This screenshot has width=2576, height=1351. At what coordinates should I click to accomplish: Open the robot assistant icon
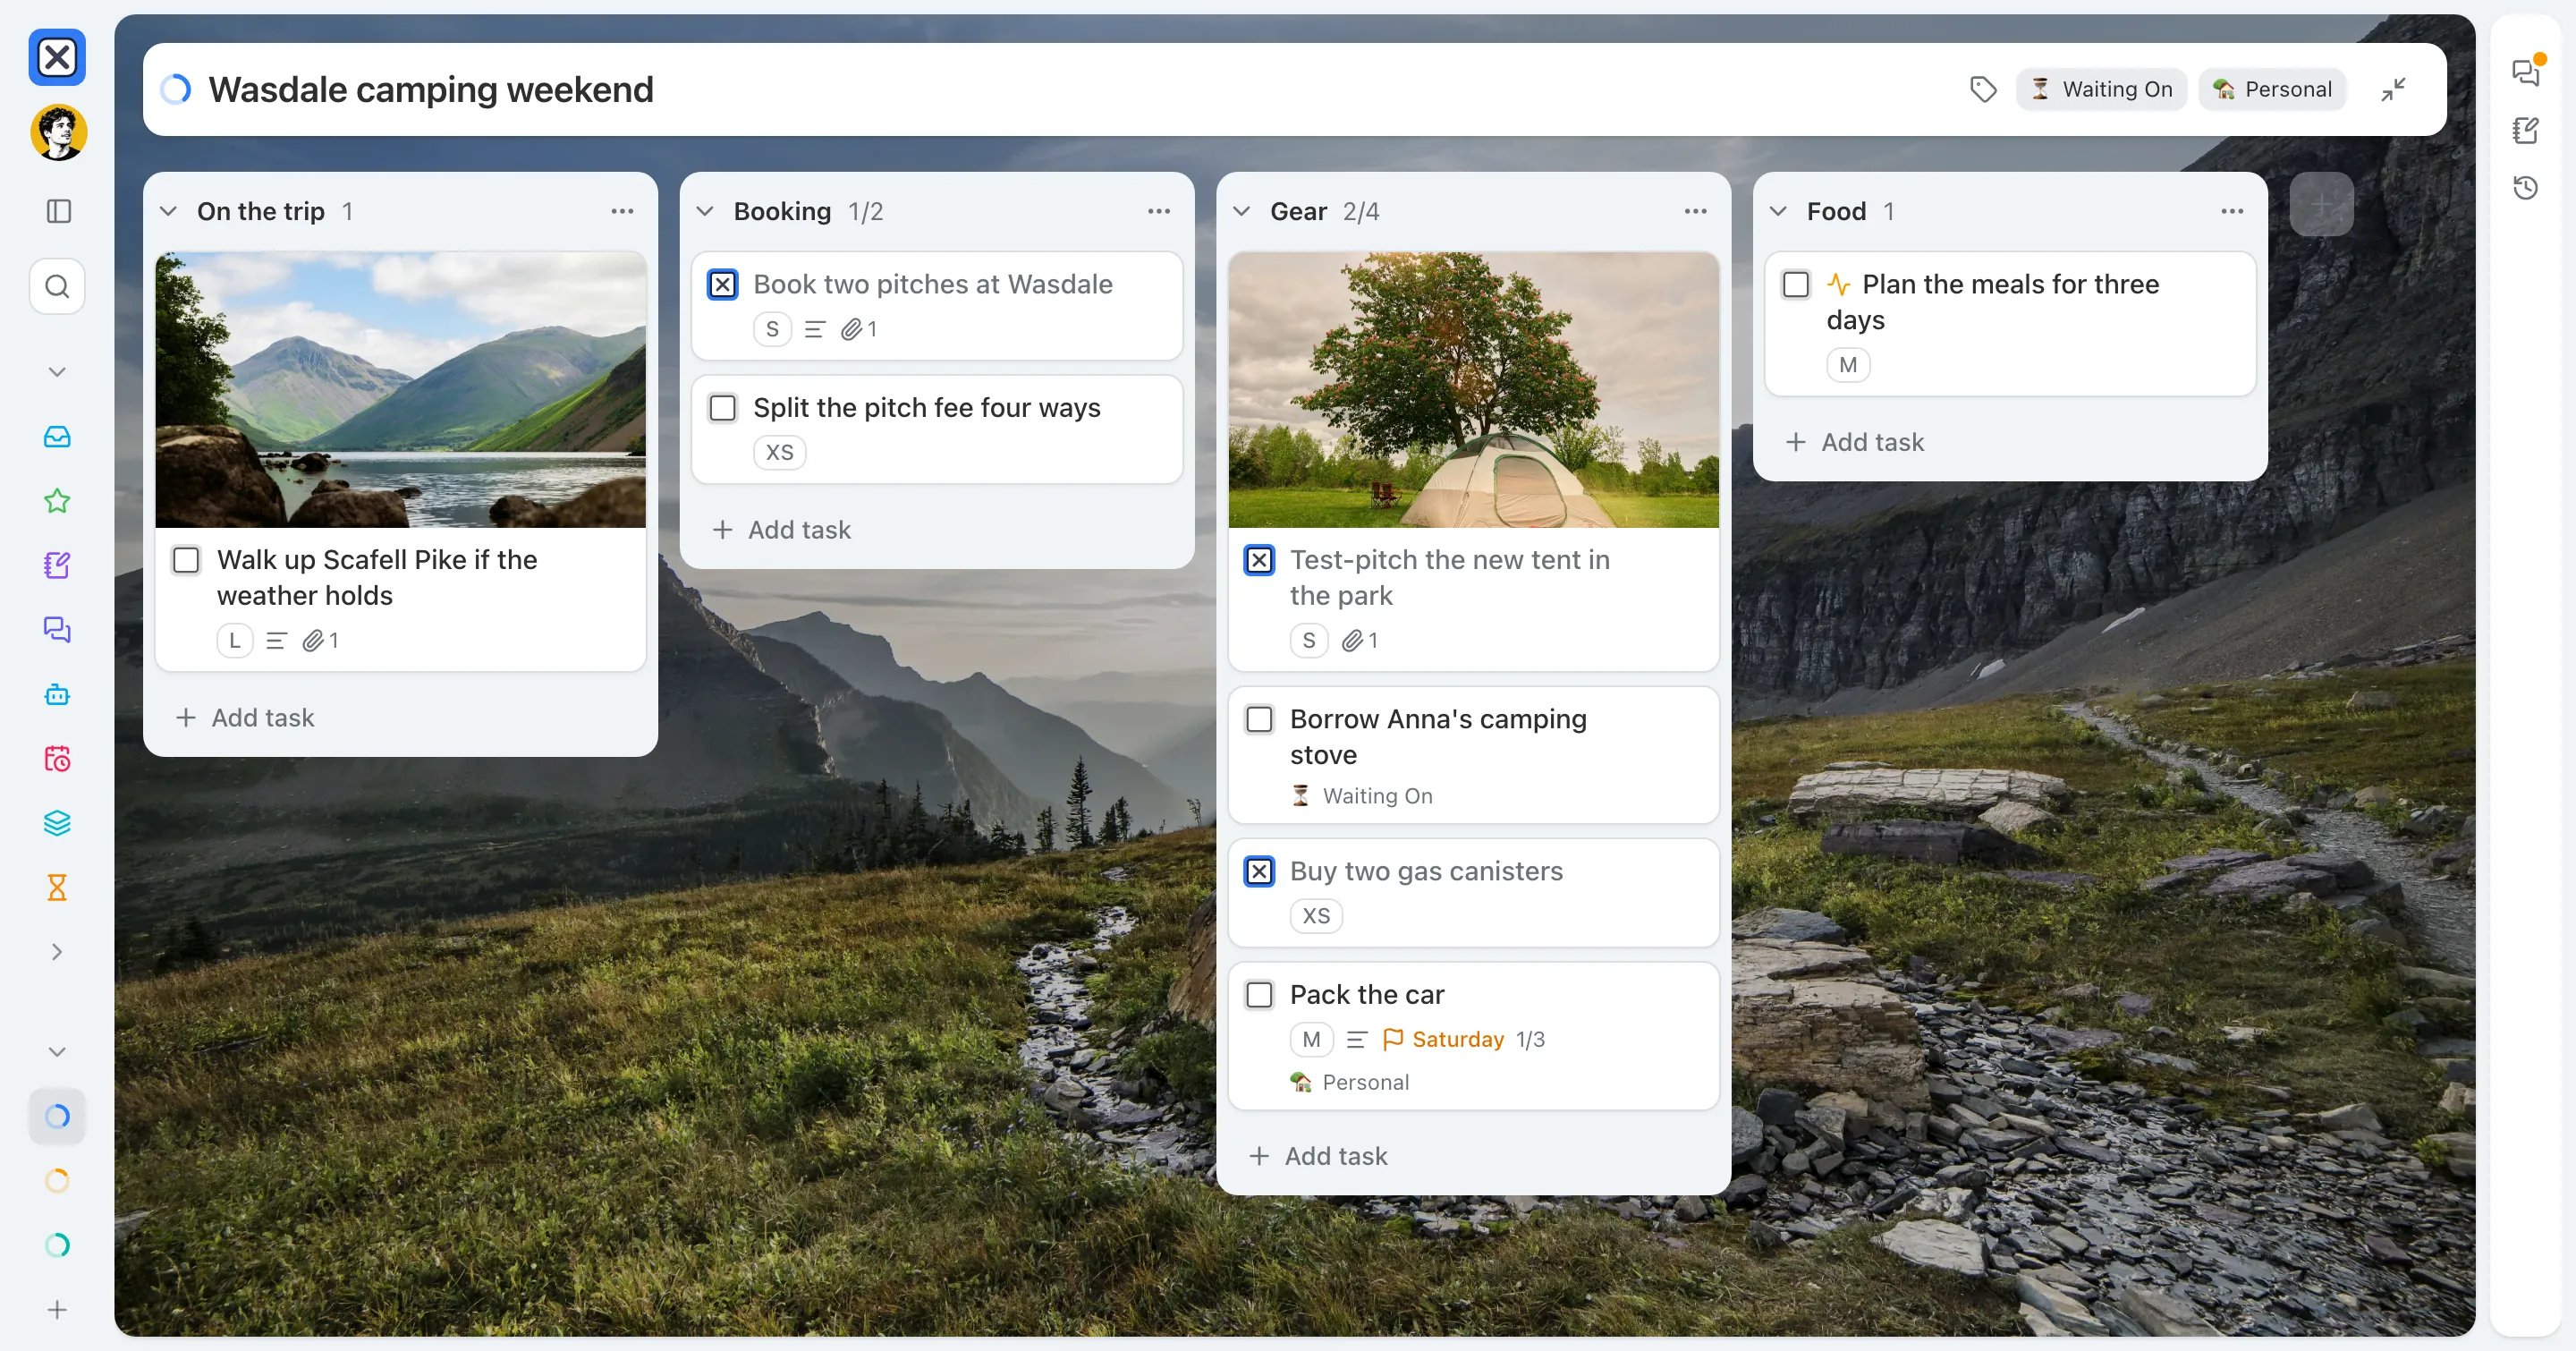tap(57, 695)
